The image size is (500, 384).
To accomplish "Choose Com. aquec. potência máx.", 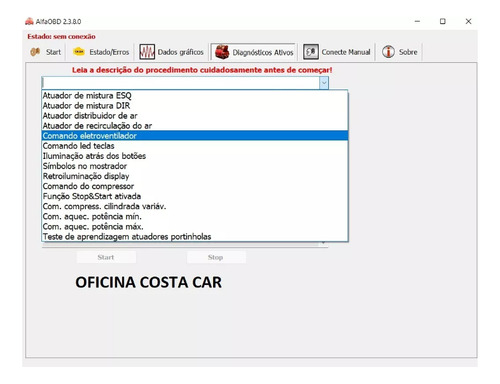I will 195,226.
